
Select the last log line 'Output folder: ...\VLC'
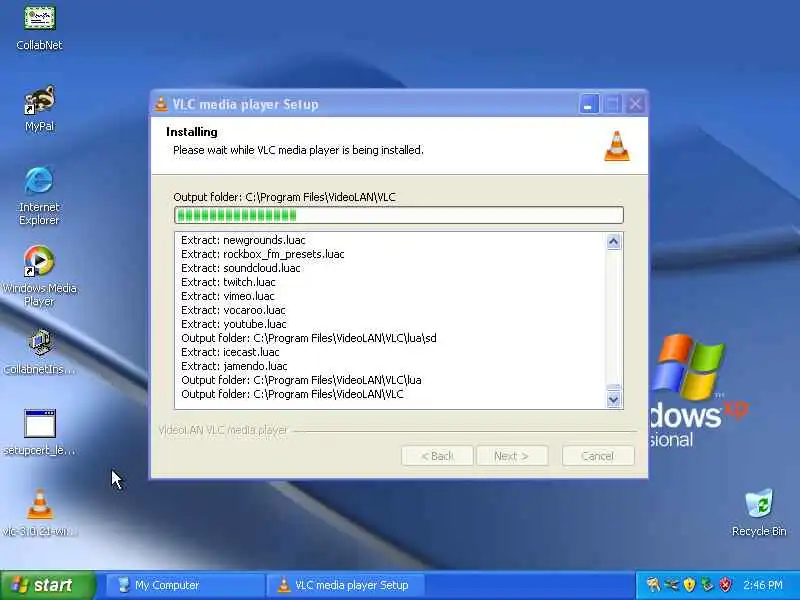click(292, 394)
